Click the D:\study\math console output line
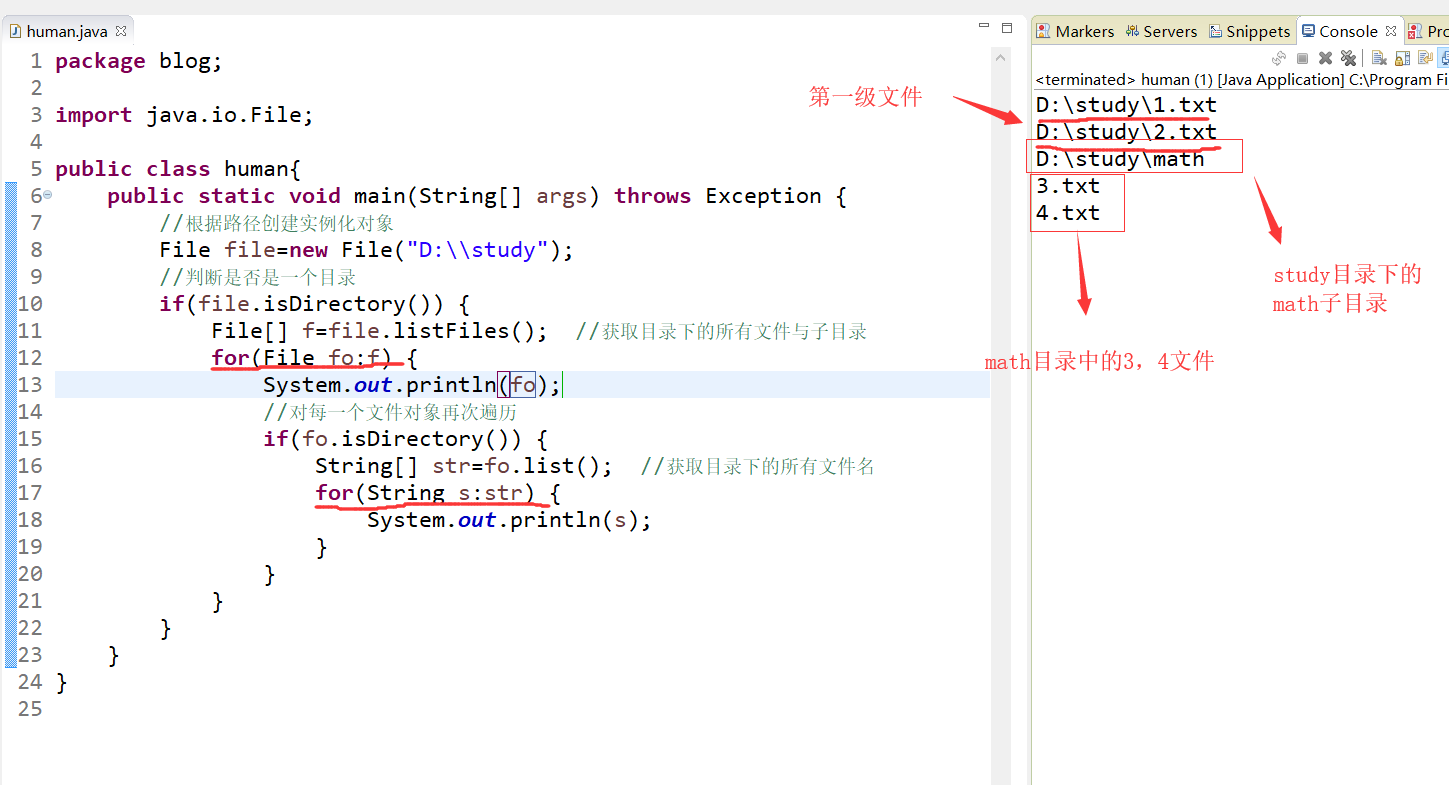The width and height of the screenshot is (1449, 785). coord(1120,159)
